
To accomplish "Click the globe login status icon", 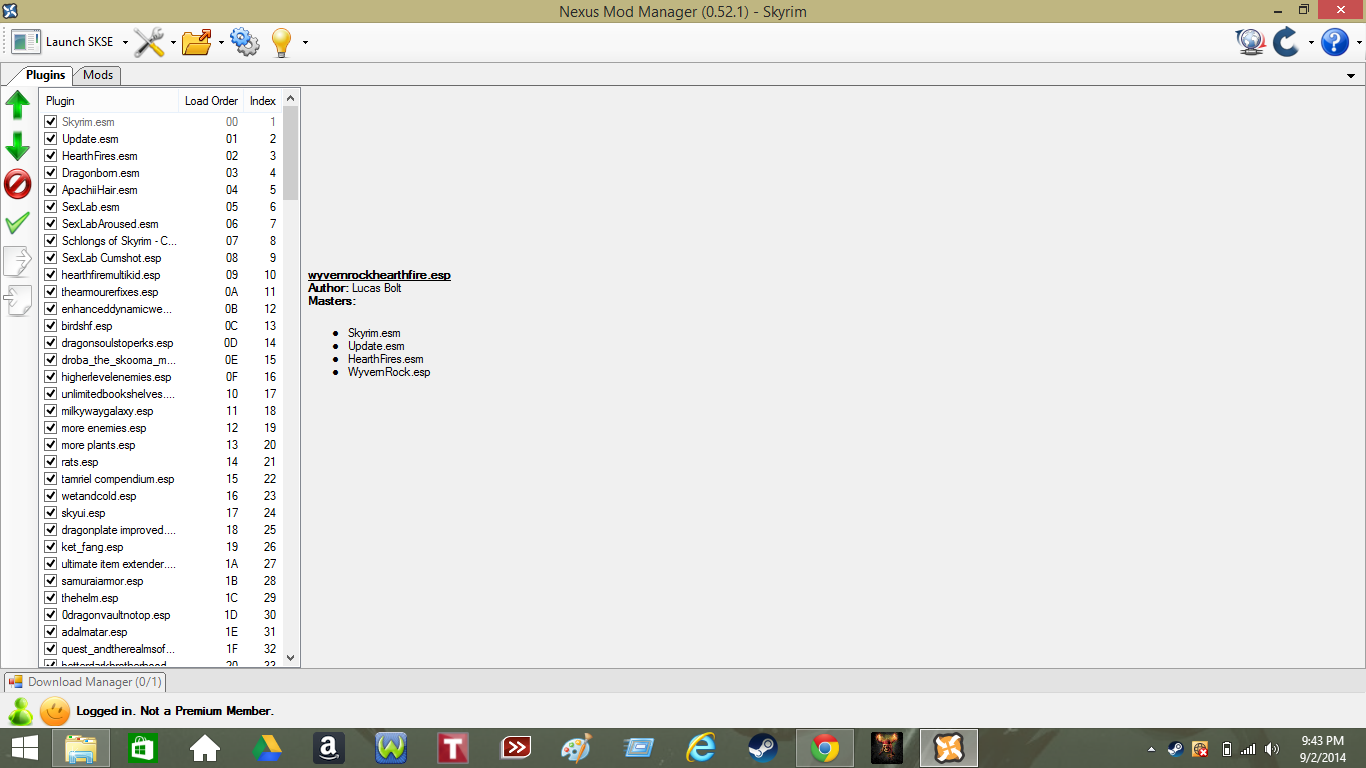I will pyautogui.click(x=1250, y=42).
